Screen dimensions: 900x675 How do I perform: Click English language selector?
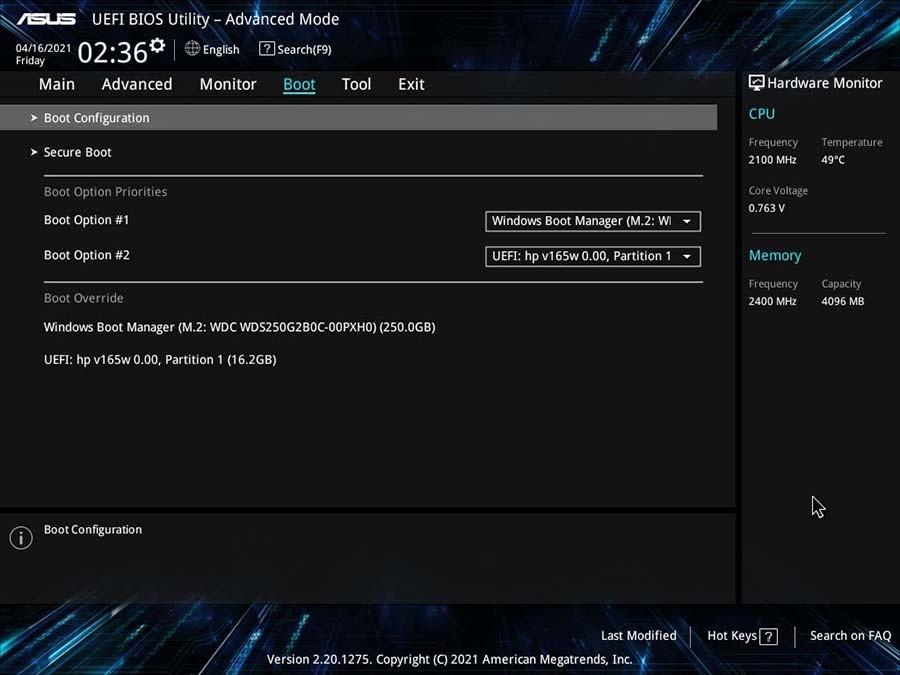coord(221,50)
